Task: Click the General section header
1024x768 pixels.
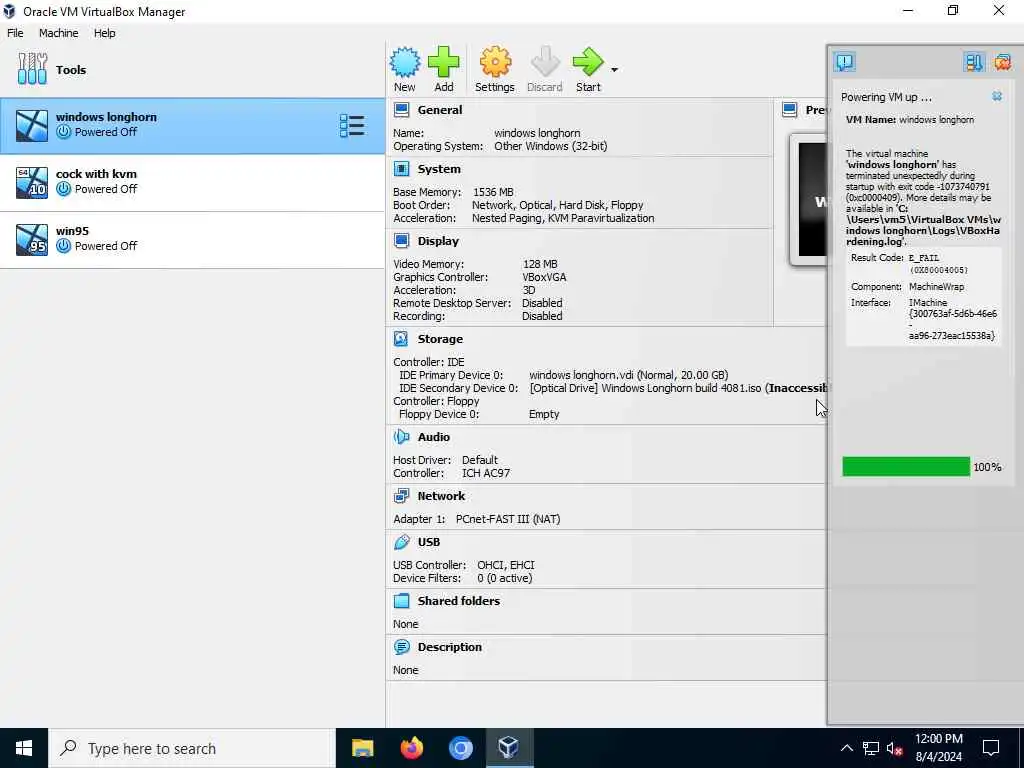Action: click(440, 110)
